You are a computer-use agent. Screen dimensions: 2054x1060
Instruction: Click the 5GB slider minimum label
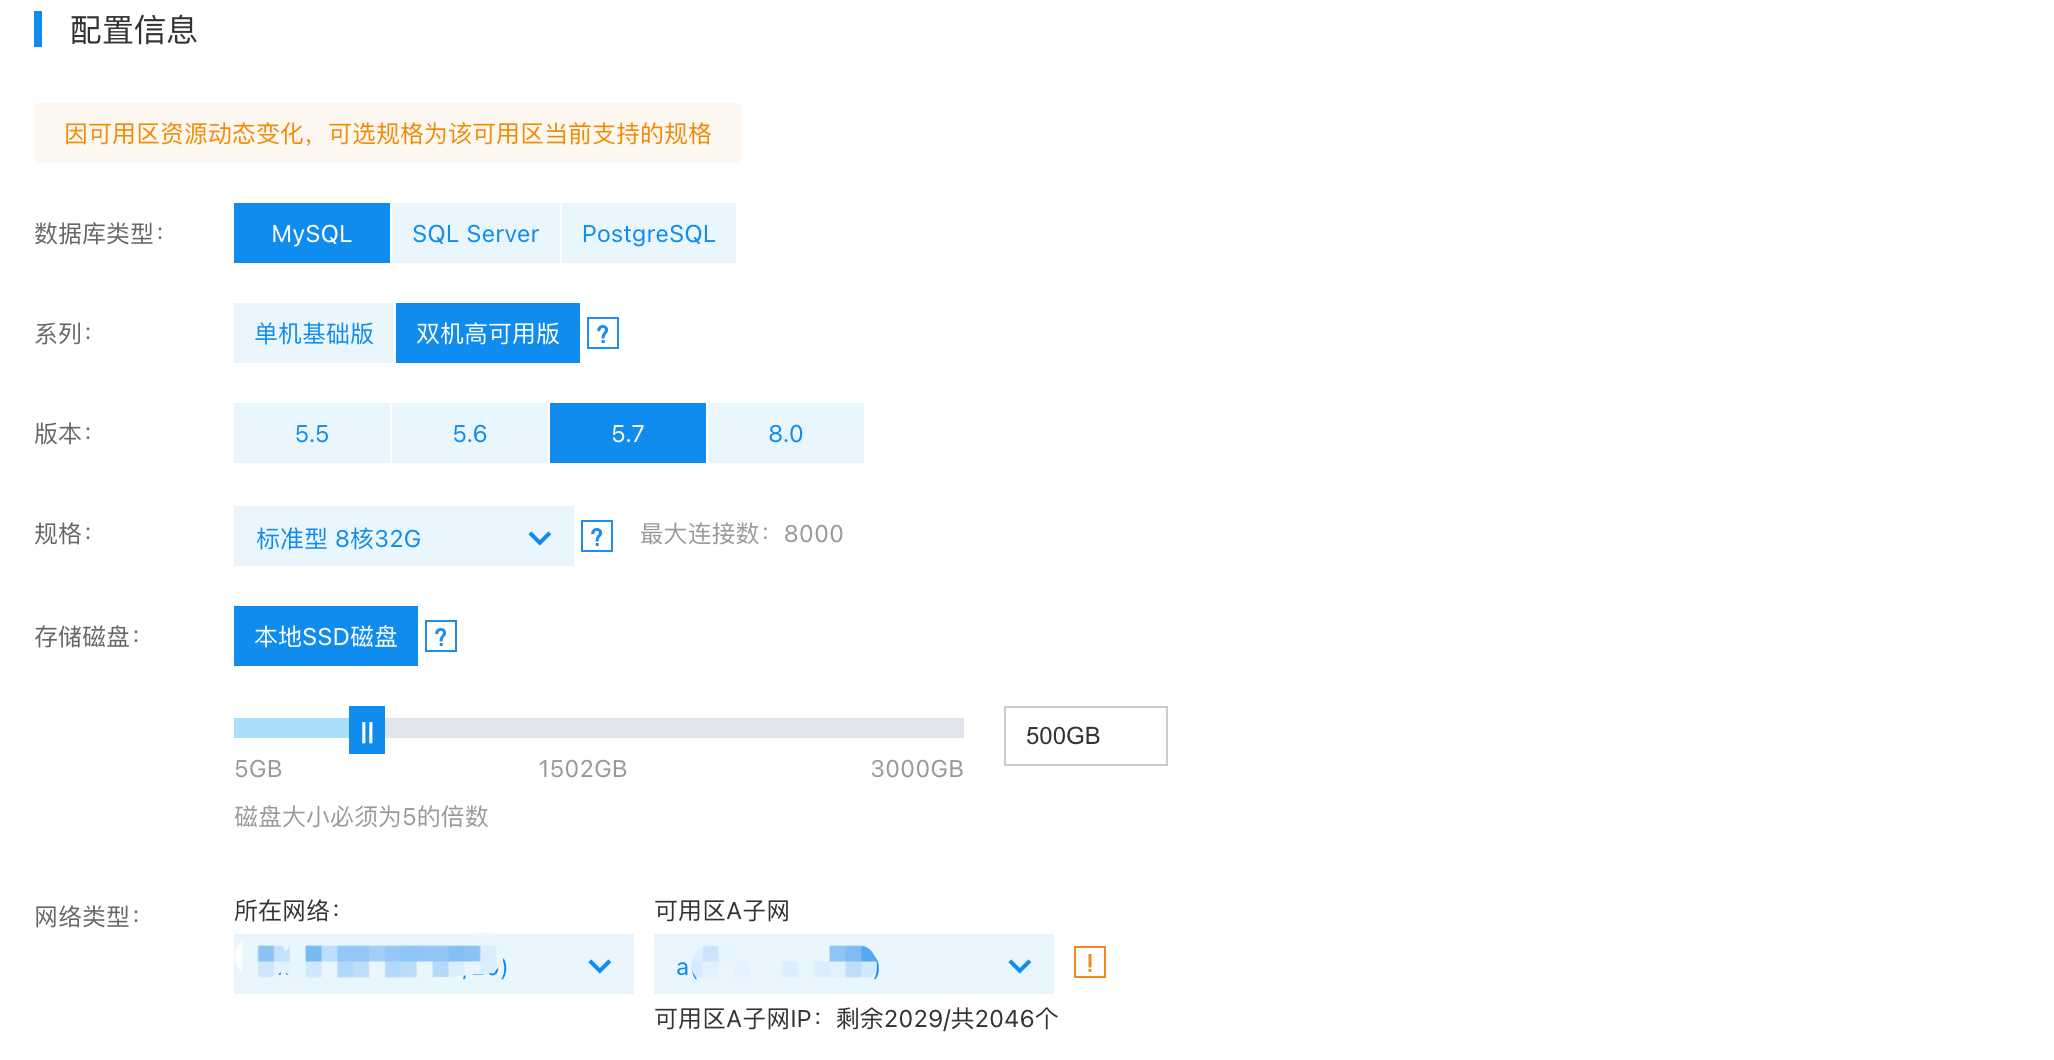258,769
